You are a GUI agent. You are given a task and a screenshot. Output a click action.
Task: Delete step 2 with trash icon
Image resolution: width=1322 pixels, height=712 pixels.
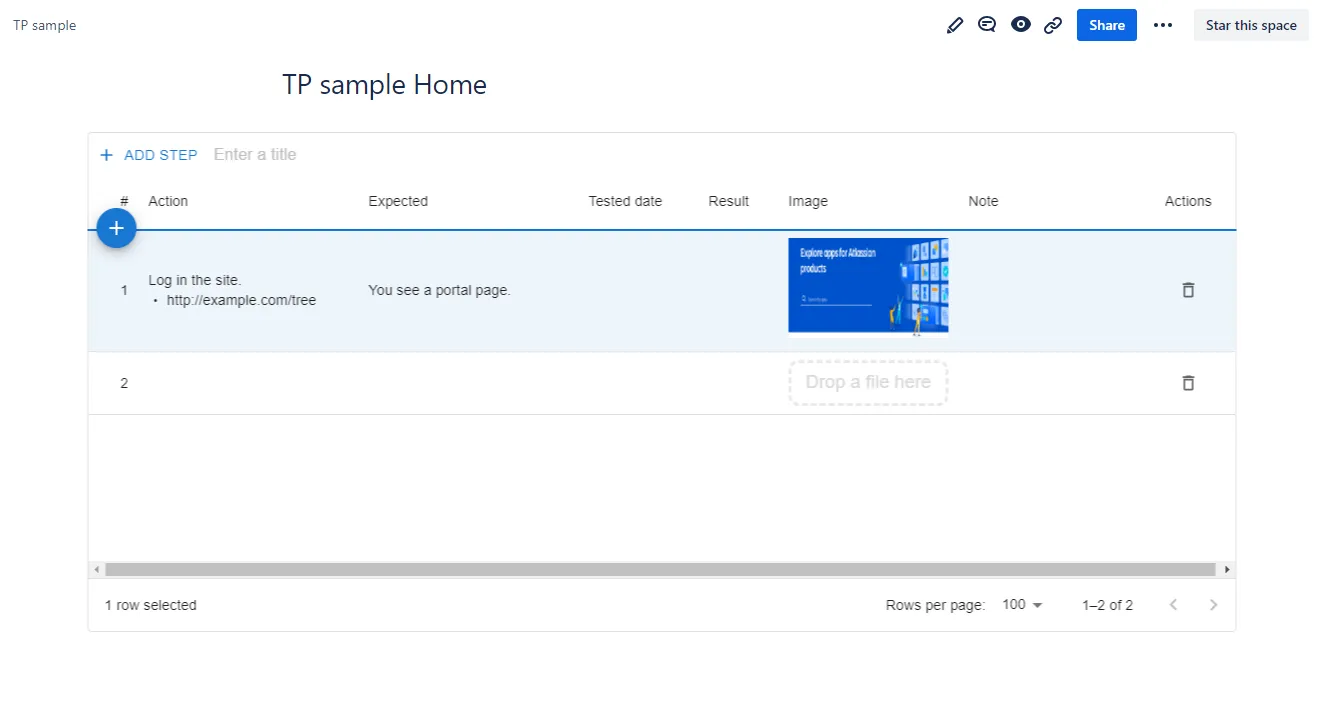pos(1188,383)
